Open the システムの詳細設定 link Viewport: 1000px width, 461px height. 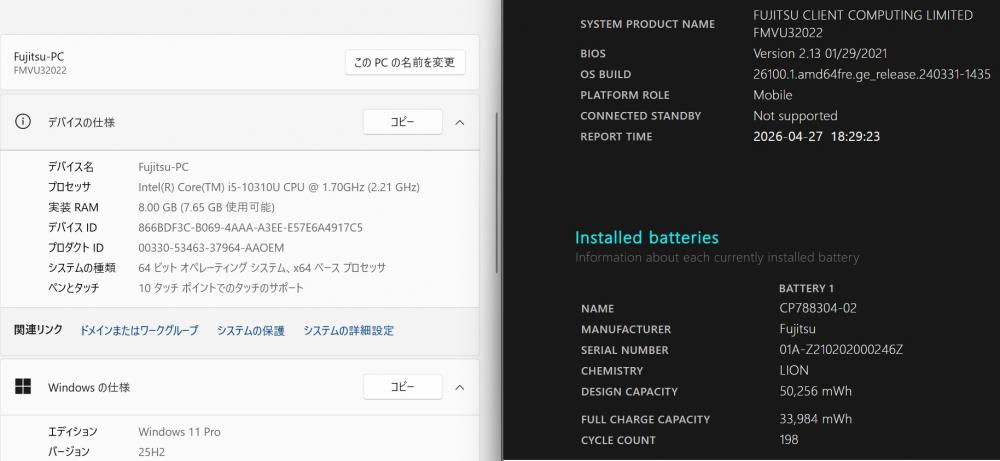point(348,330)
